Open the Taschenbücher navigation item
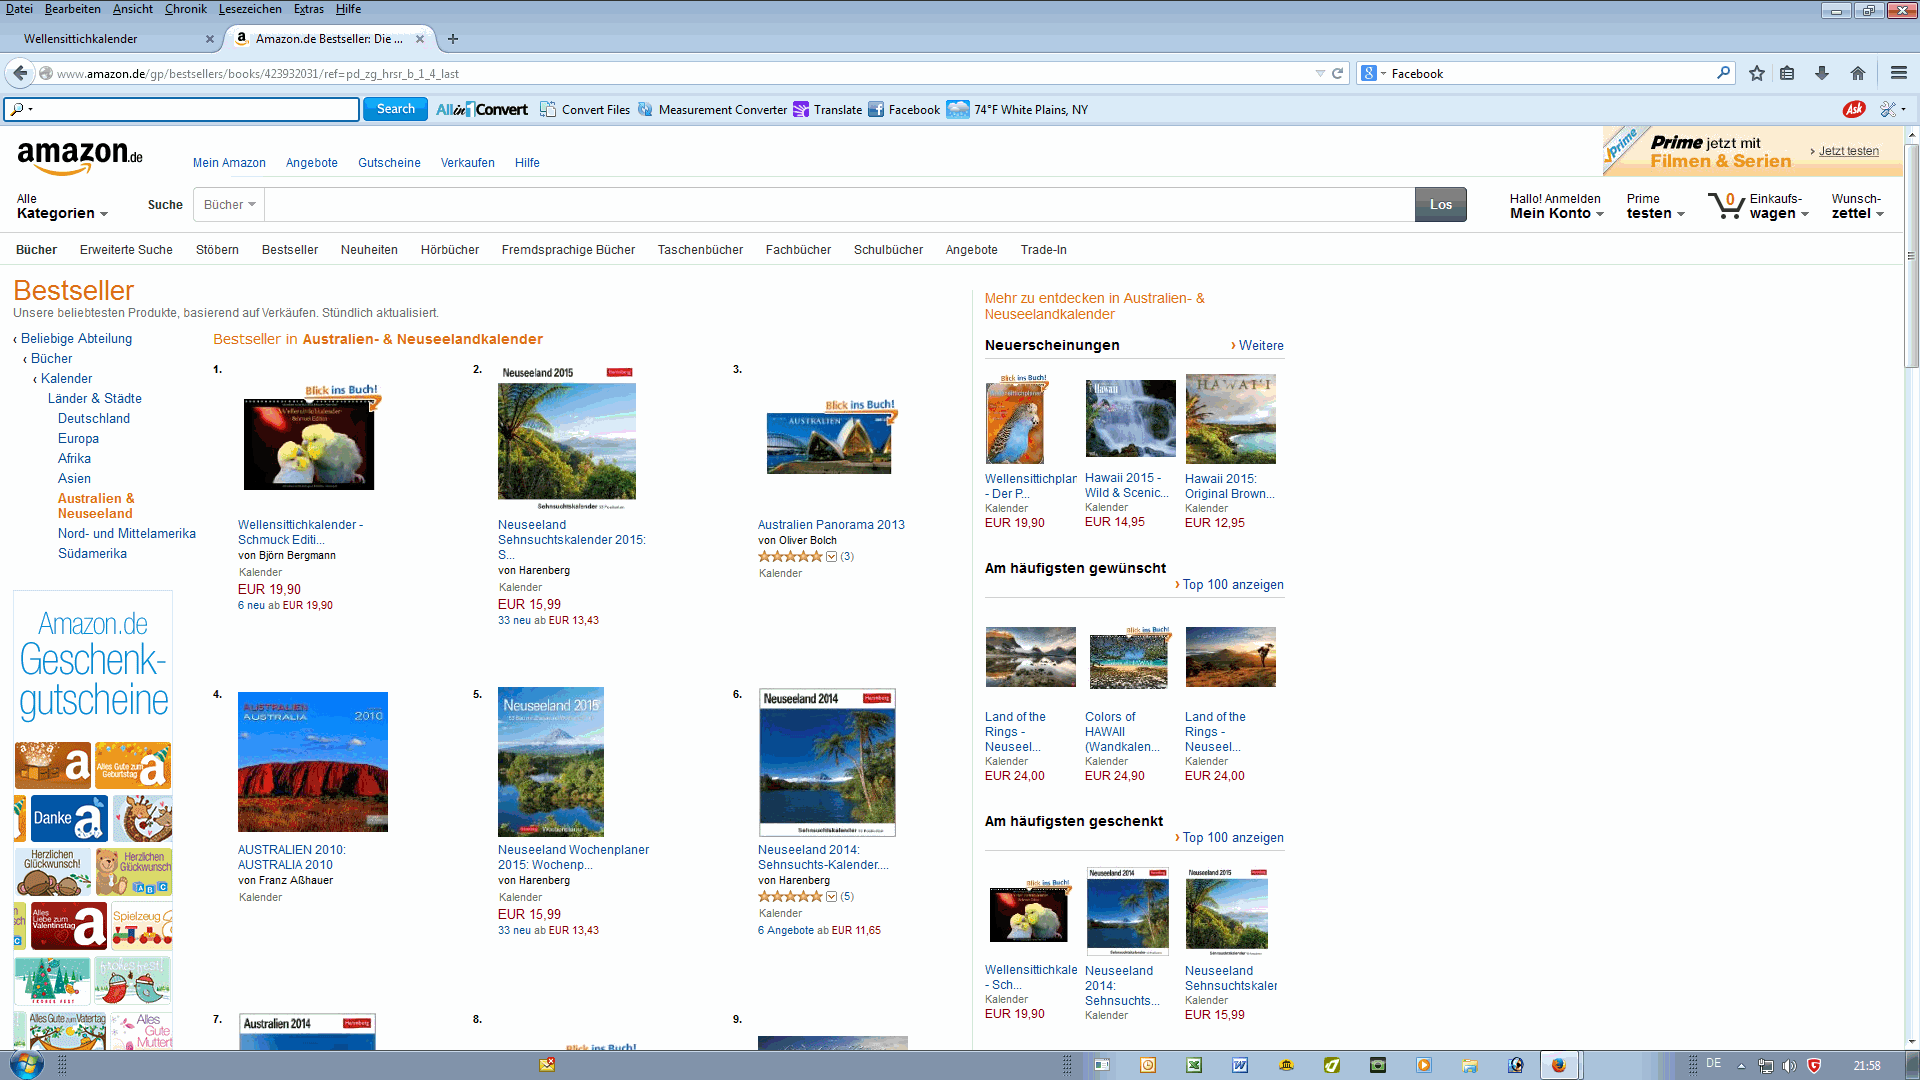 [700, 250]
